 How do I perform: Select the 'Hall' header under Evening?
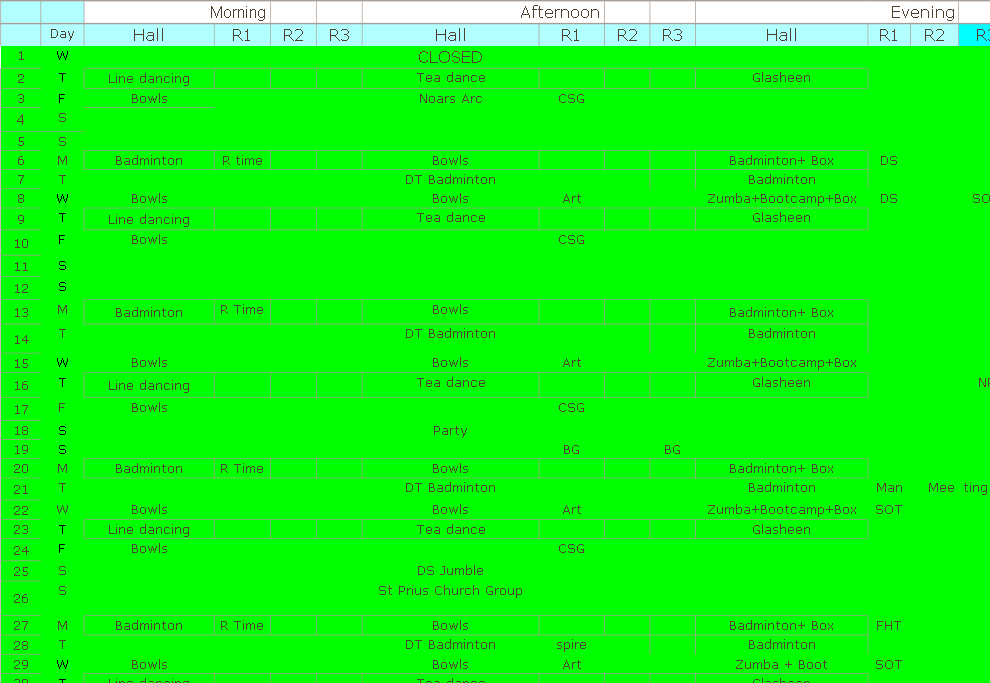(x=782, y=35)
